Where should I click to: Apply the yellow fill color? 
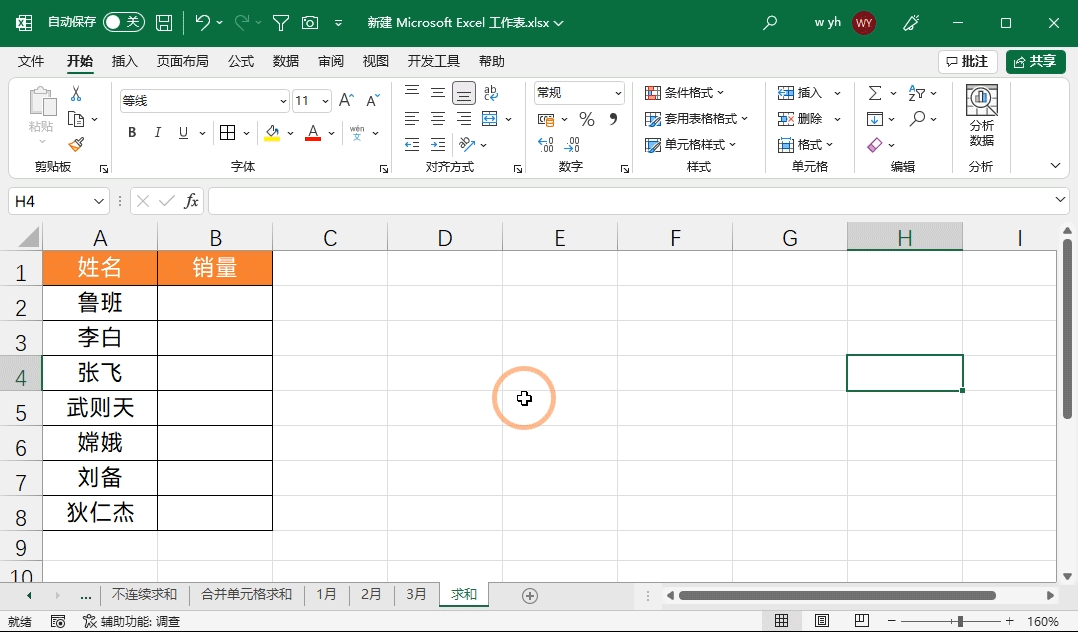pyautogui.click(x=272, y=133)
